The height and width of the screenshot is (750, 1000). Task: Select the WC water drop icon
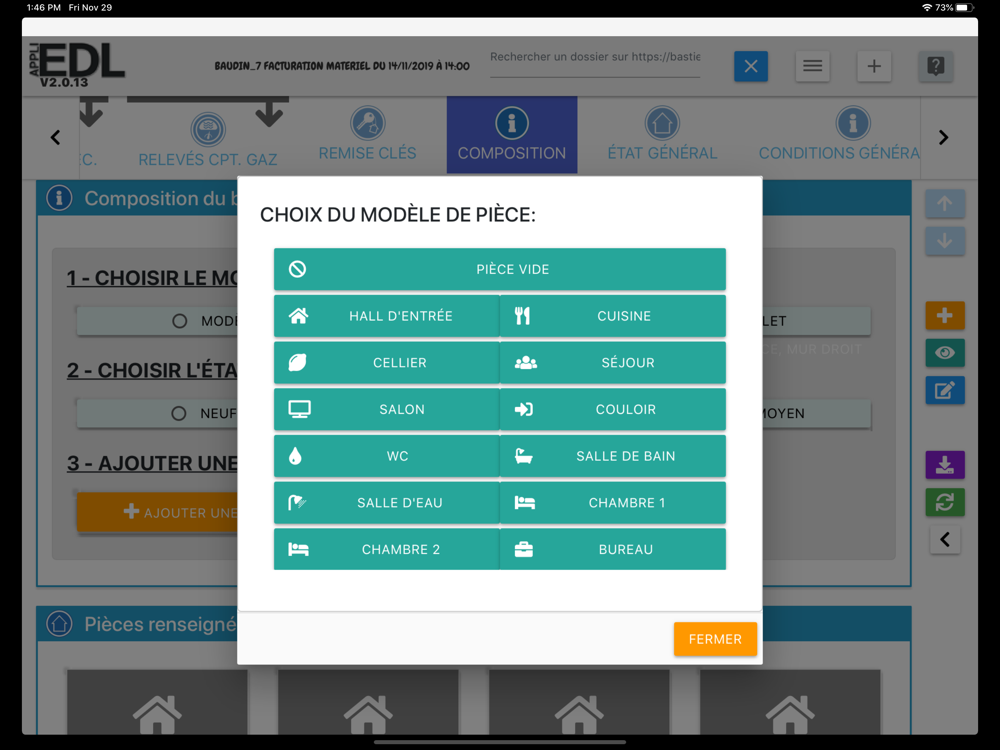295,456
